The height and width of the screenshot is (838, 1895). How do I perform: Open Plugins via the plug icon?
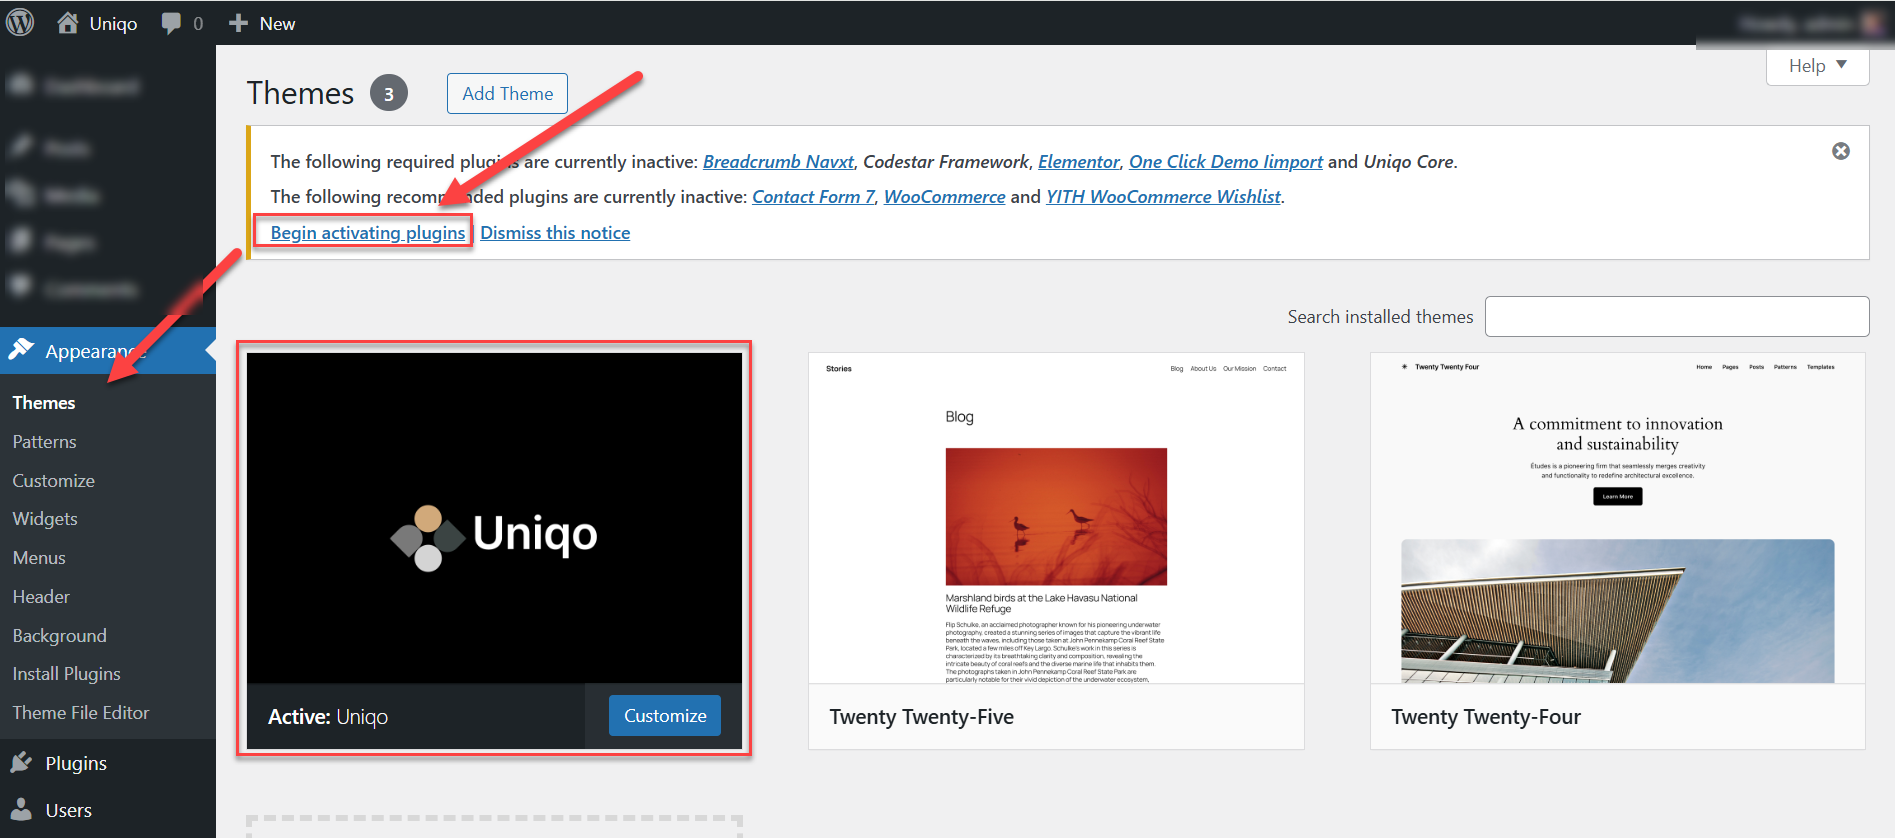click(21, 763)
